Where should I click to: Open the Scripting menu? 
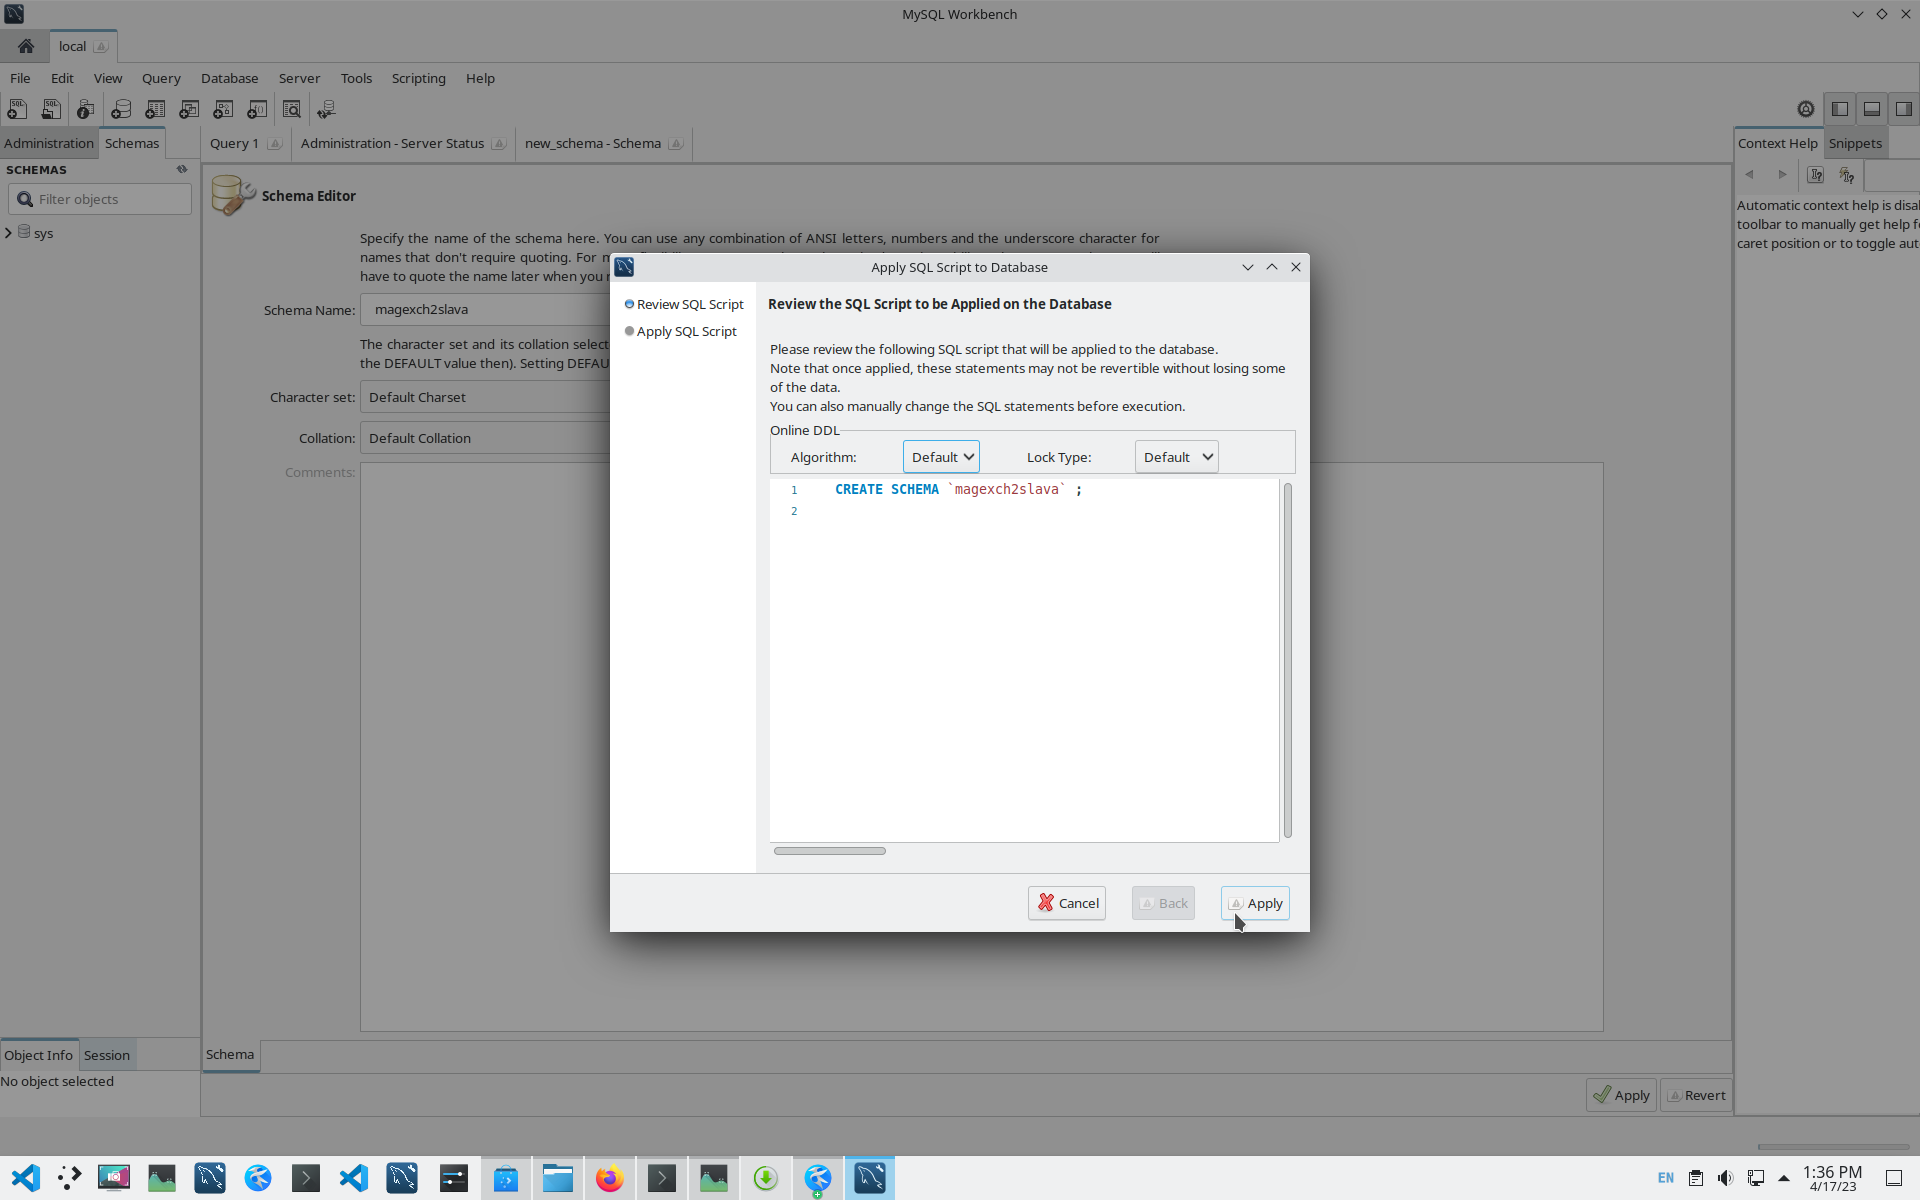point(418,78)
